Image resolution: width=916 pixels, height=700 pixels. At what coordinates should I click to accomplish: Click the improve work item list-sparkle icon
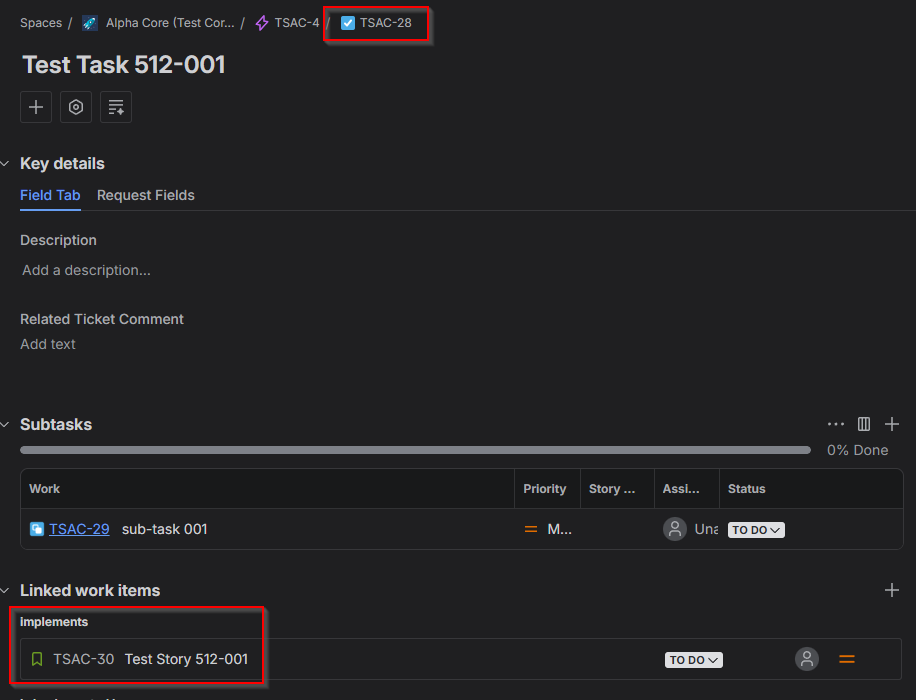(x=116, y=107)
